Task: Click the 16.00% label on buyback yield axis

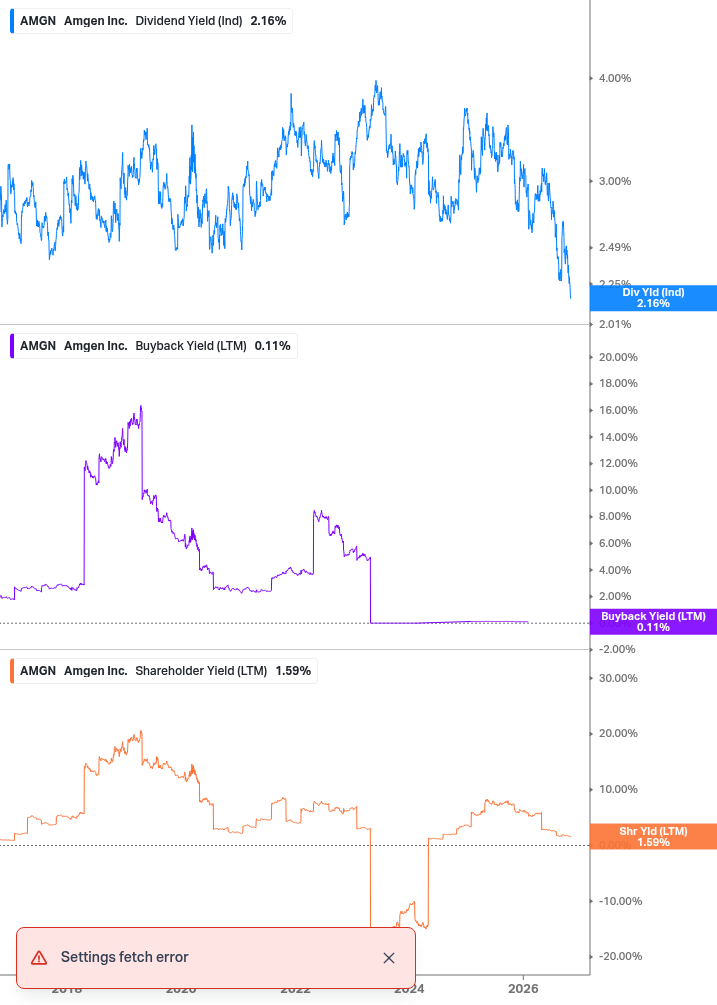Action: click(618, 410)
